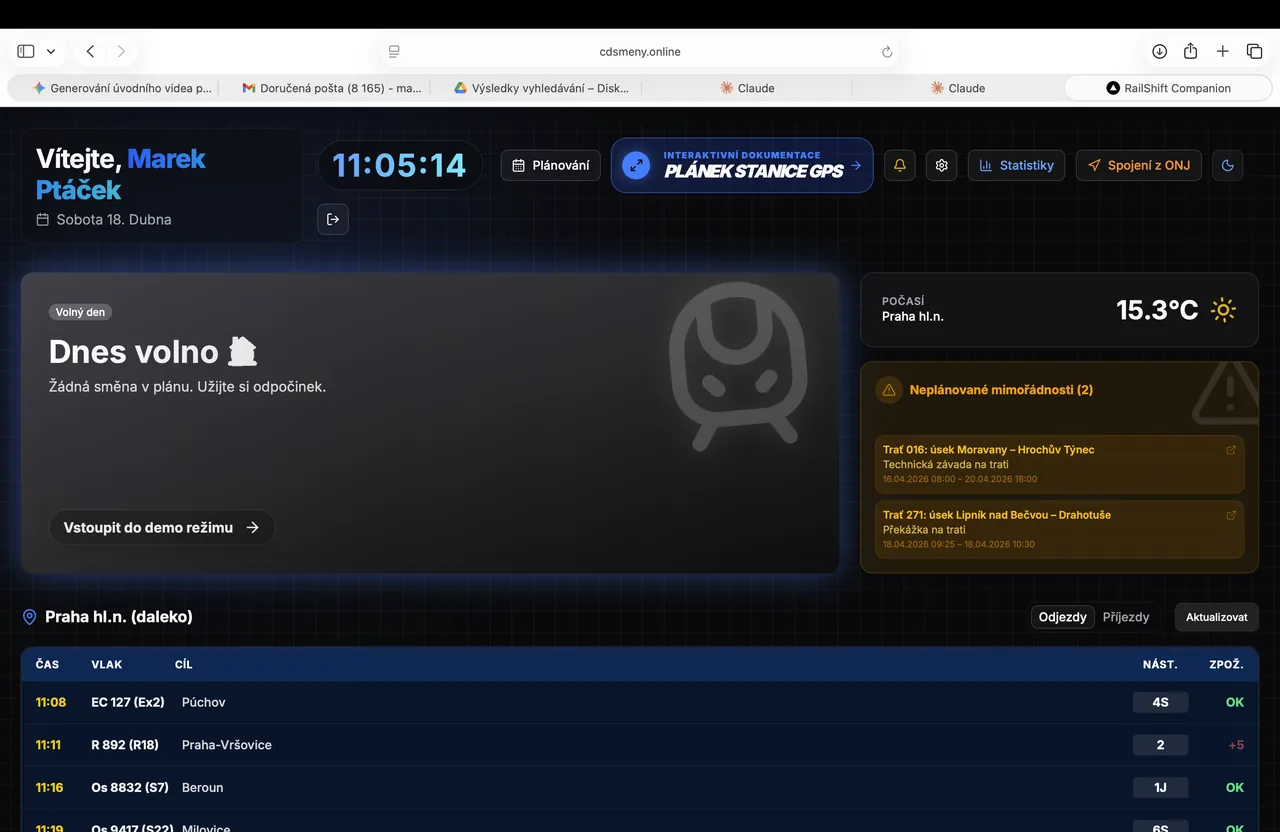Click Safari downloads icon
The width and height of the screenshot is (1280, 832).
coord(1159,51)
